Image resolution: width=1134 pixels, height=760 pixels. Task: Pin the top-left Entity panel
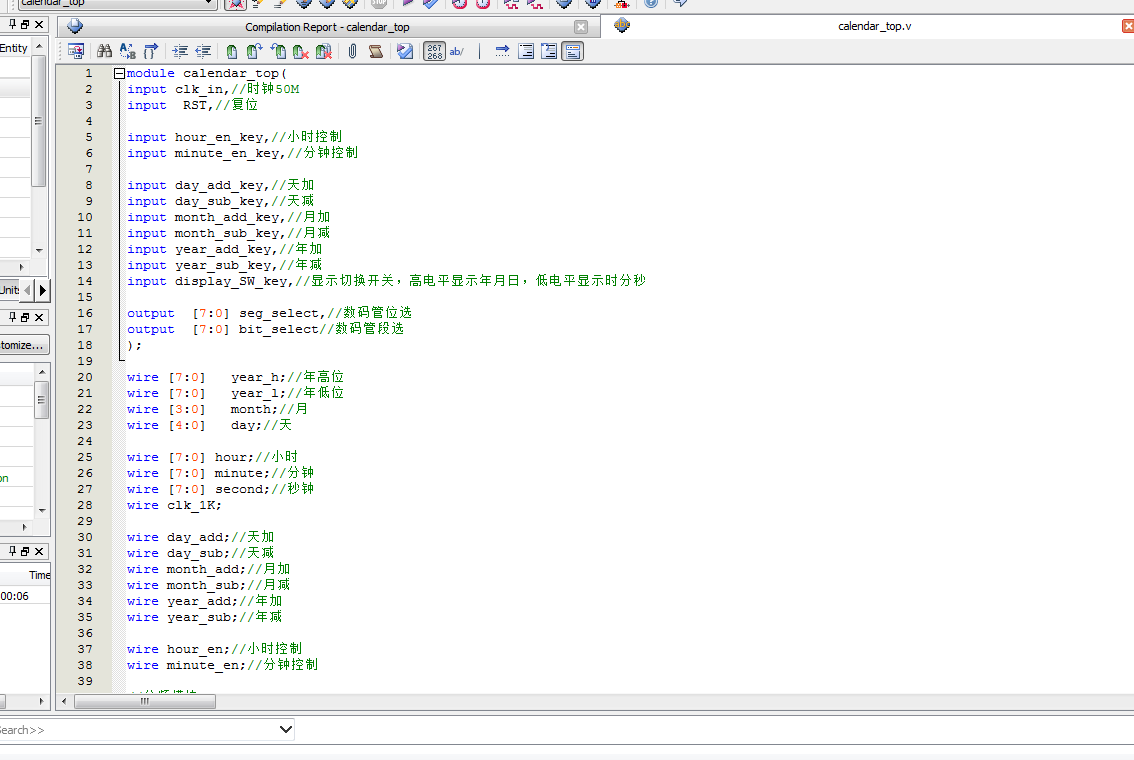(x=12, y=24)
